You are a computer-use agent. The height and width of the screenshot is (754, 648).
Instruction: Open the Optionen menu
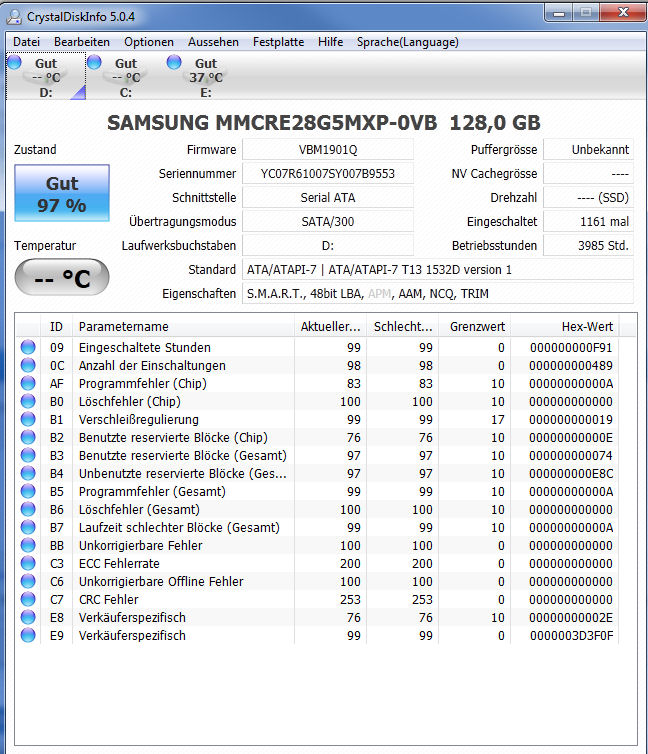(x=149, y=42)
